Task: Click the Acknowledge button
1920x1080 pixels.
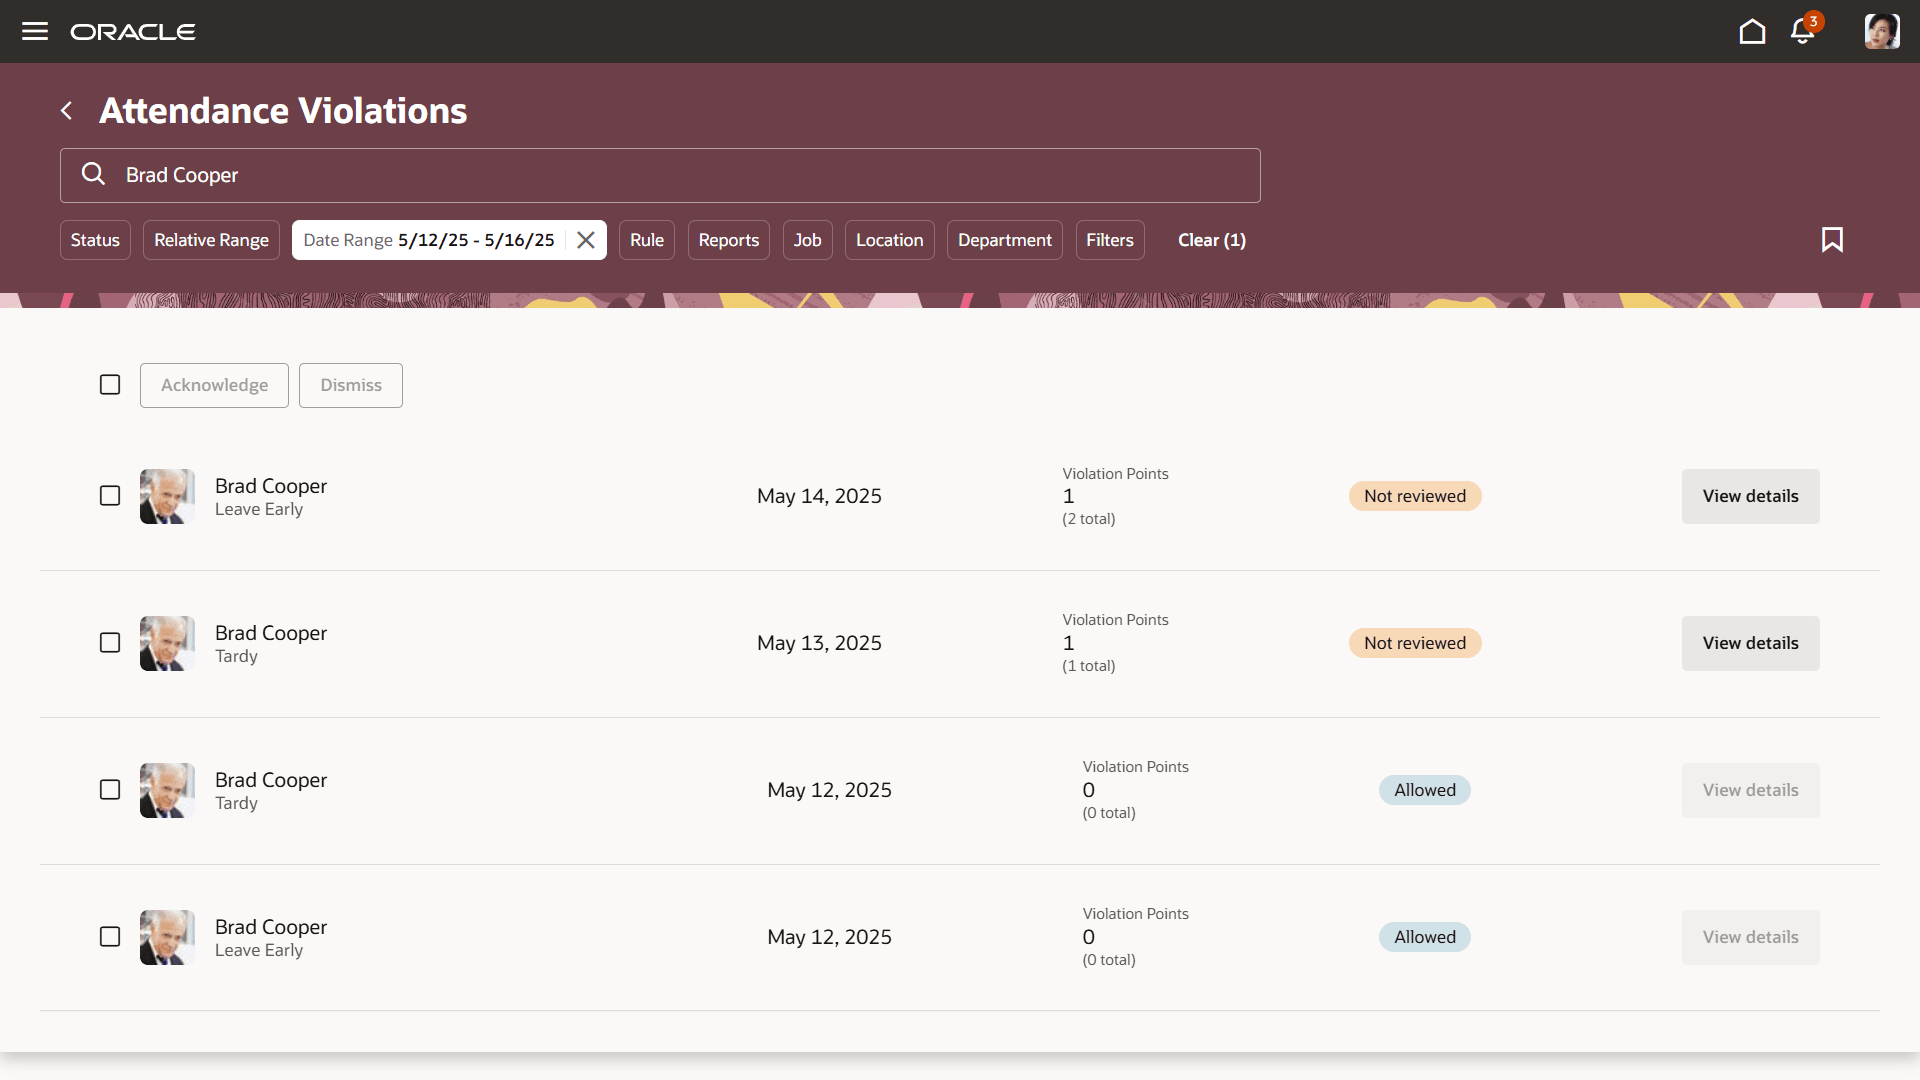Action: pyautogui.click(x=214, y=385)
